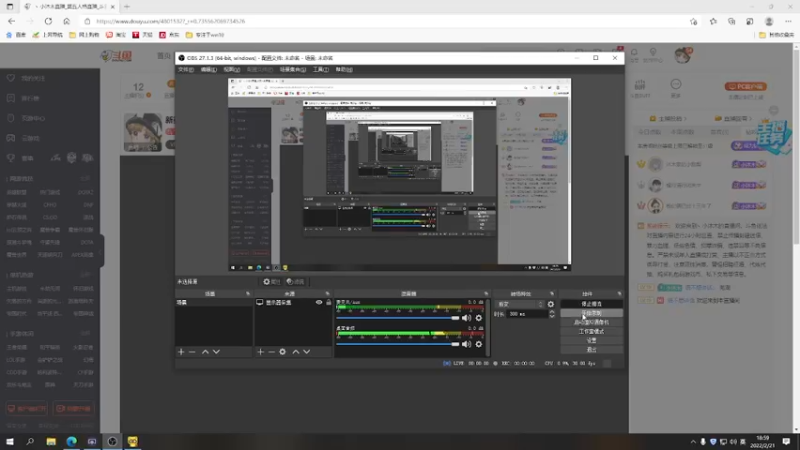Toggle lock on display capture source
The width and height of the screenshot is (800, 450).
(329, 303)
